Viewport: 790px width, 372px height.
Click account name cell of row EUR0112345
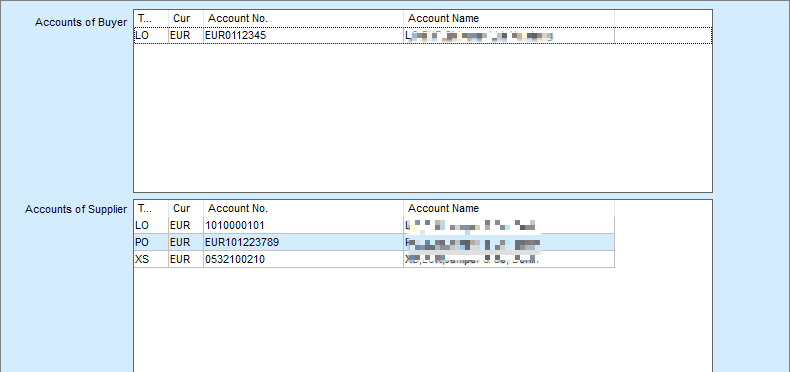pyautogui.click(x=509, y=36)
